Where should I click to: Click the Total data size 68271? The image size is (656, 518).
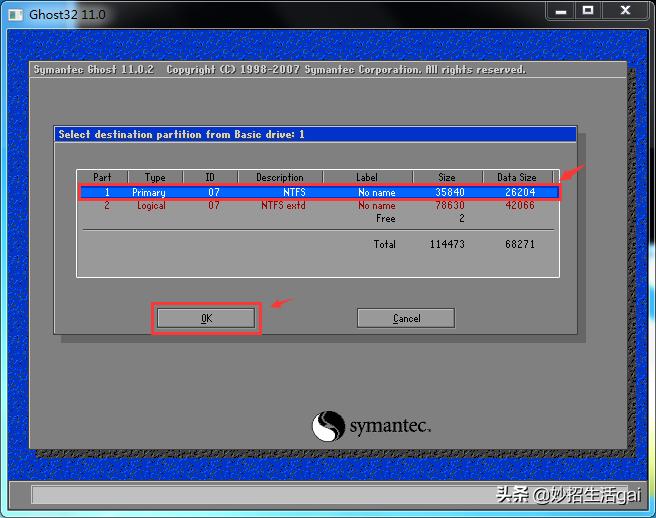click(x=520, y=244)
